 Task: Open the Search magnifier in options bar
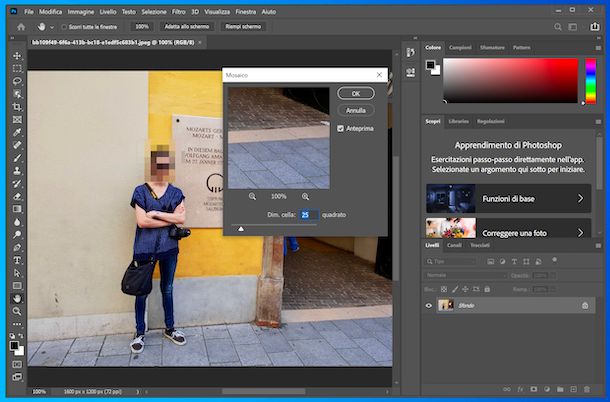[x=557, y=27]
